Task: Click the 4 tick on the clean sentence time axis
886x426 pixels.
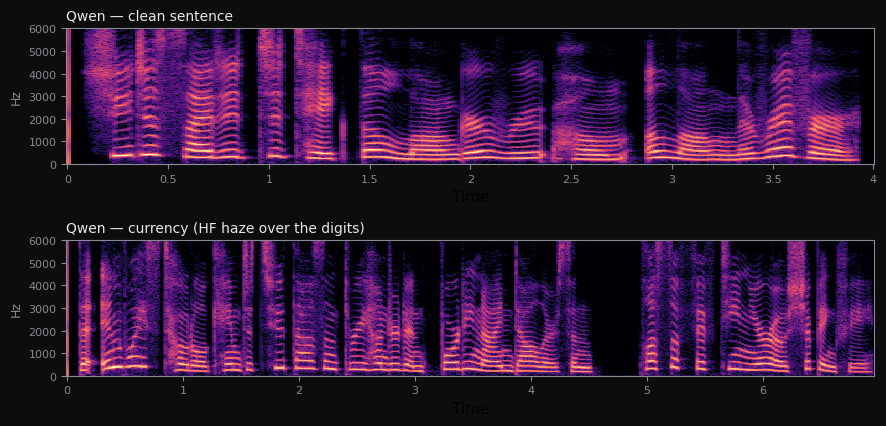Action: pos(874,179)
